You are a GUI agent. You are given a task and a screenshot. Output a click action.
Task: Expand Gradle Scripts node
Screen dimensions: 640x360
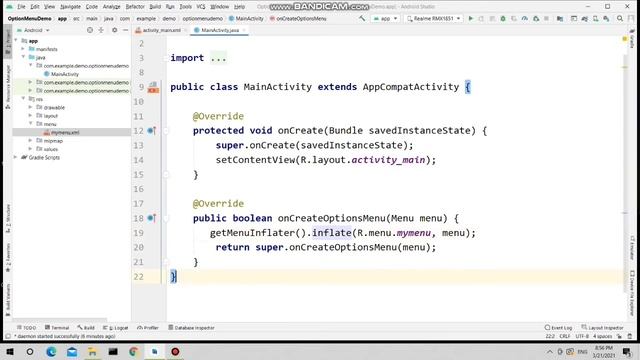[x=16, y=157]
